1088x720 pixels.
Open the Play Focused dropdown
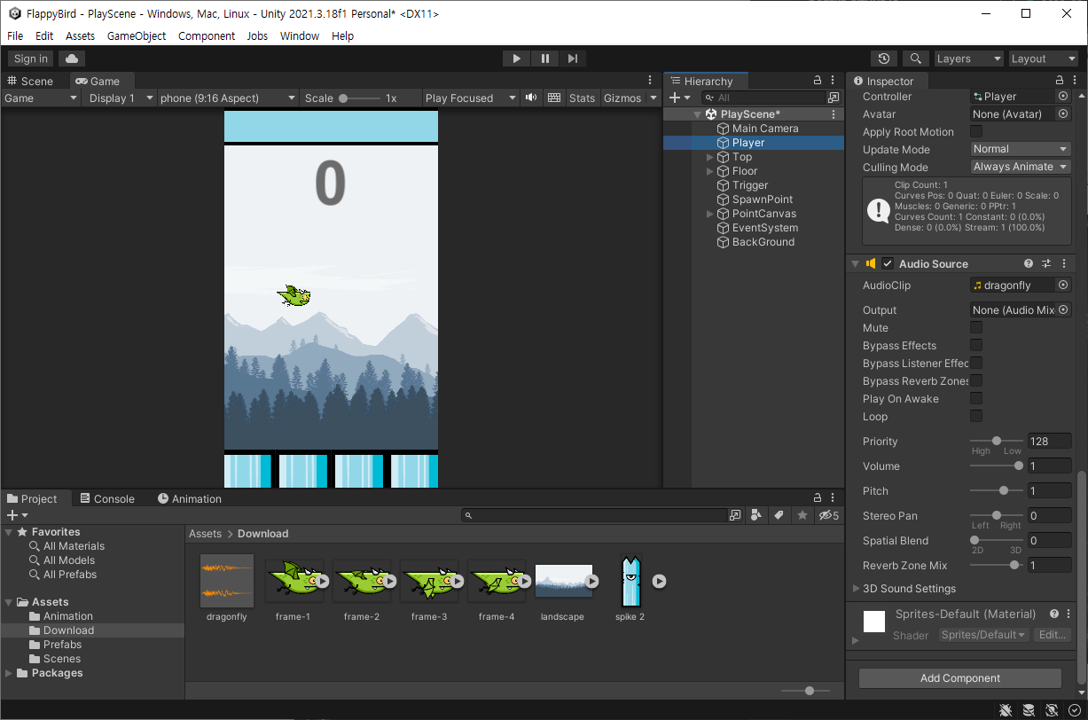[470, 98]
